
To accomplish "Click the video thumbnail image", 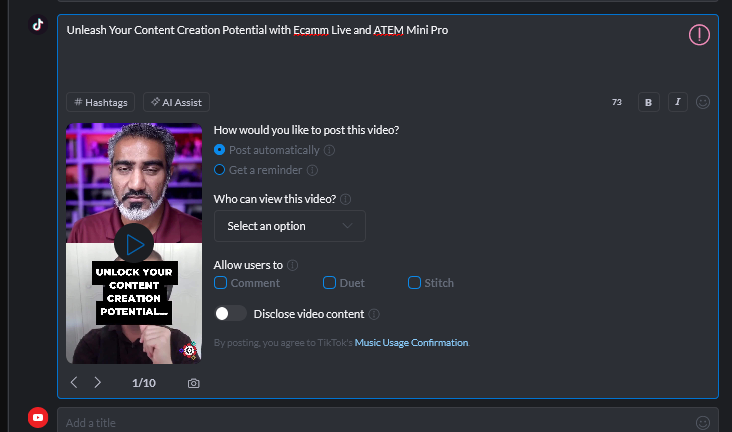I will point(134,243).
